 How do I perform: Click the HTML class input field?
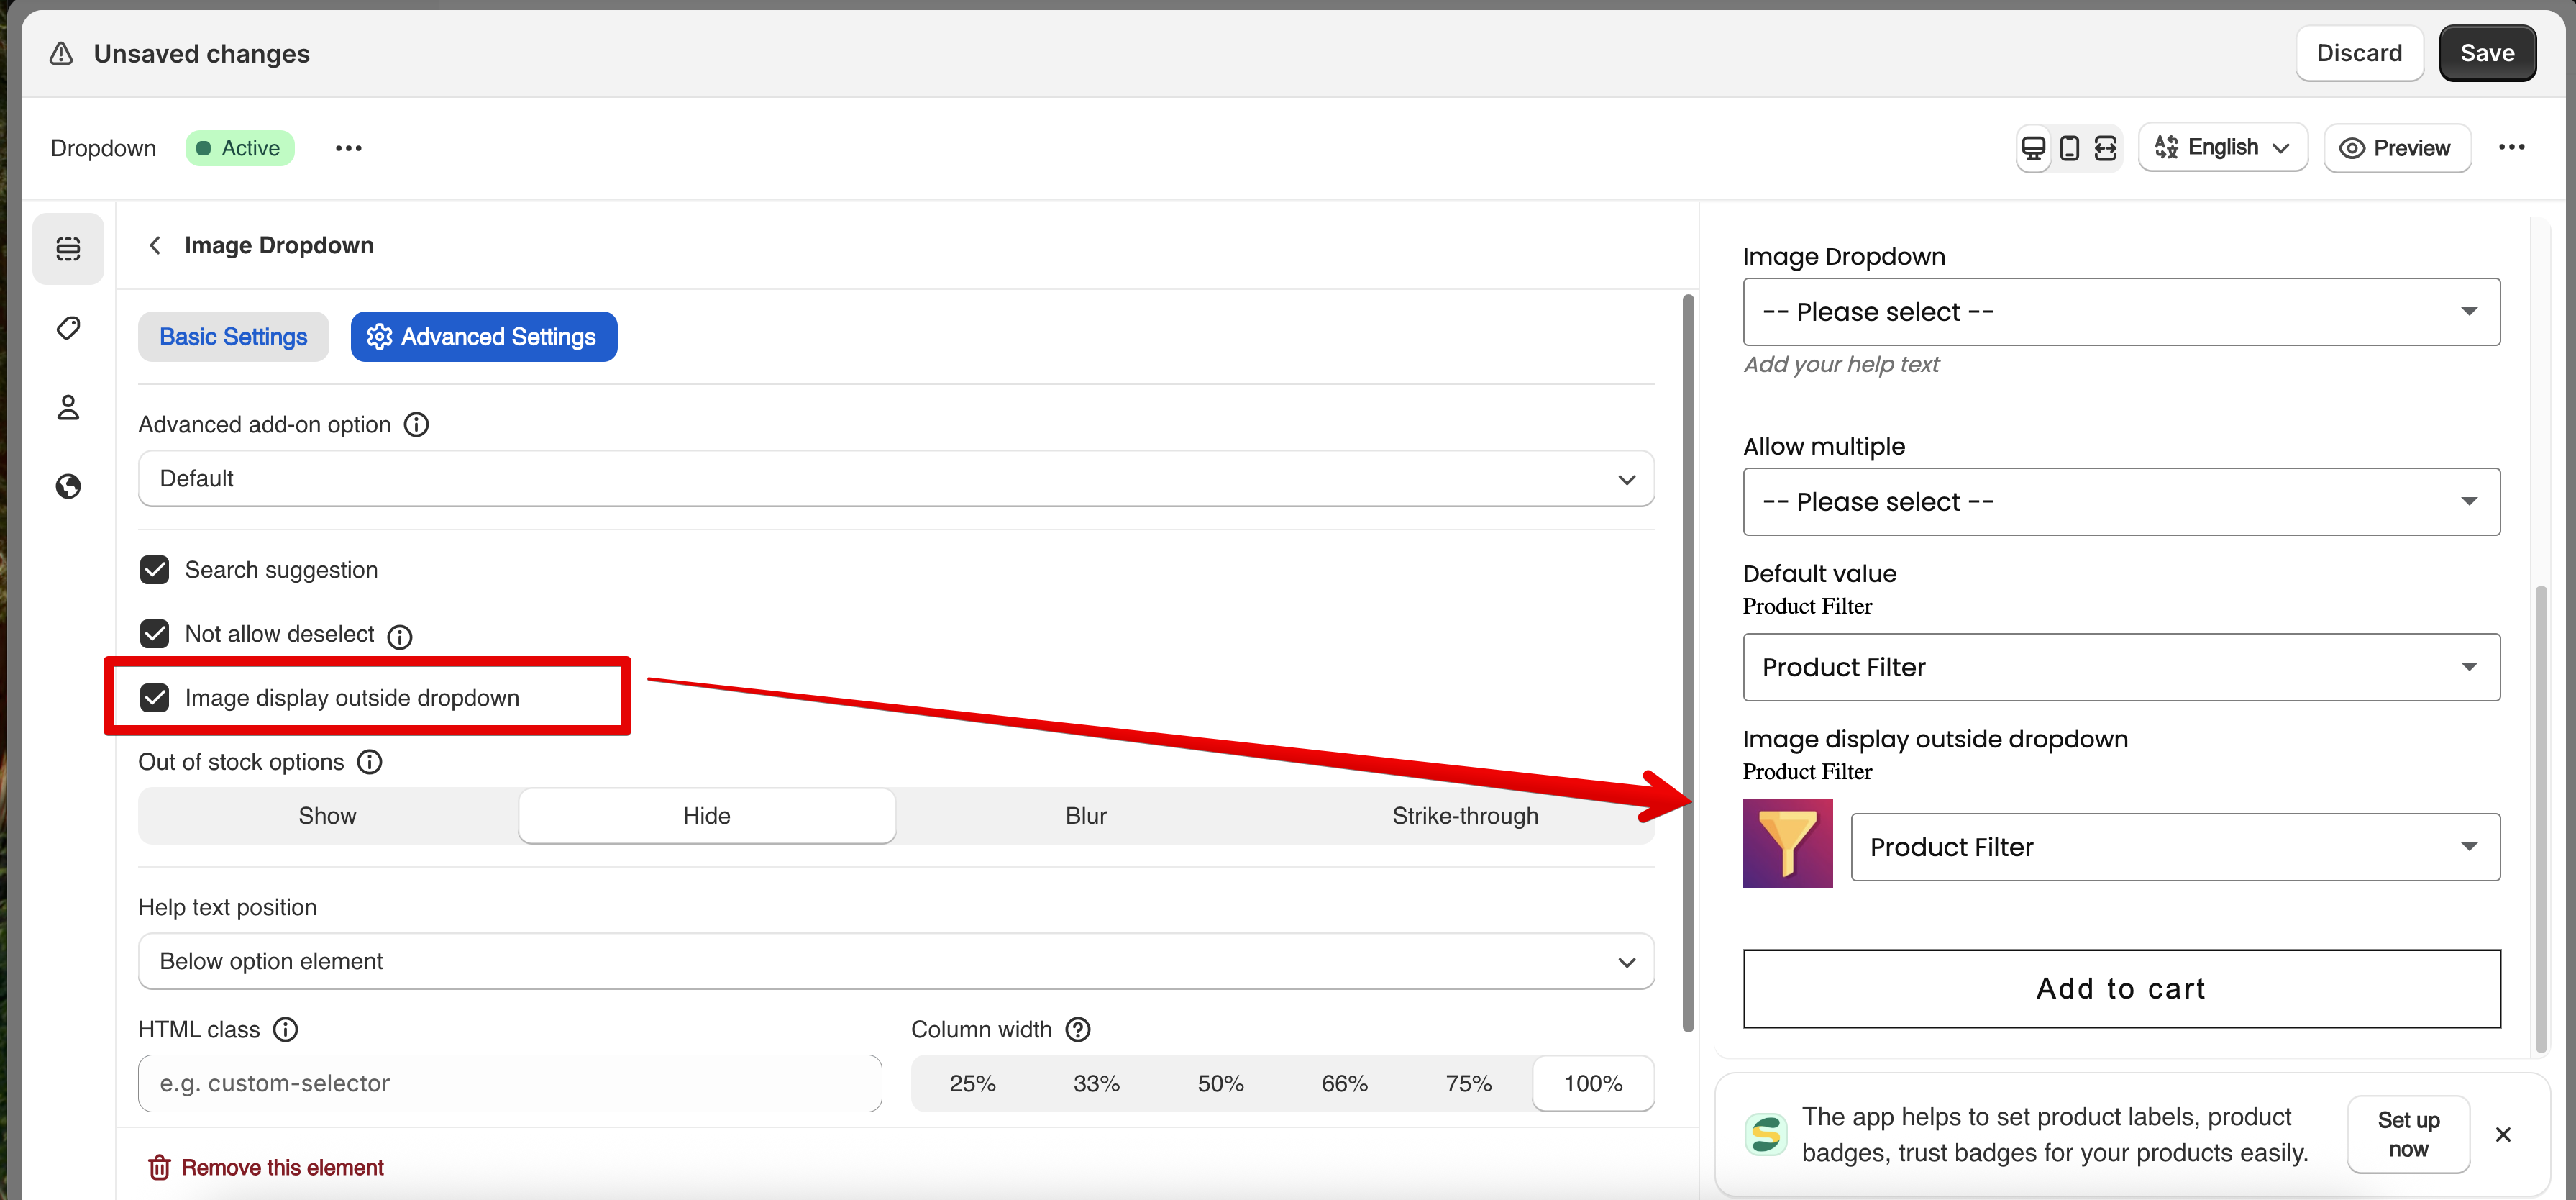click(x=510, y=1084)
